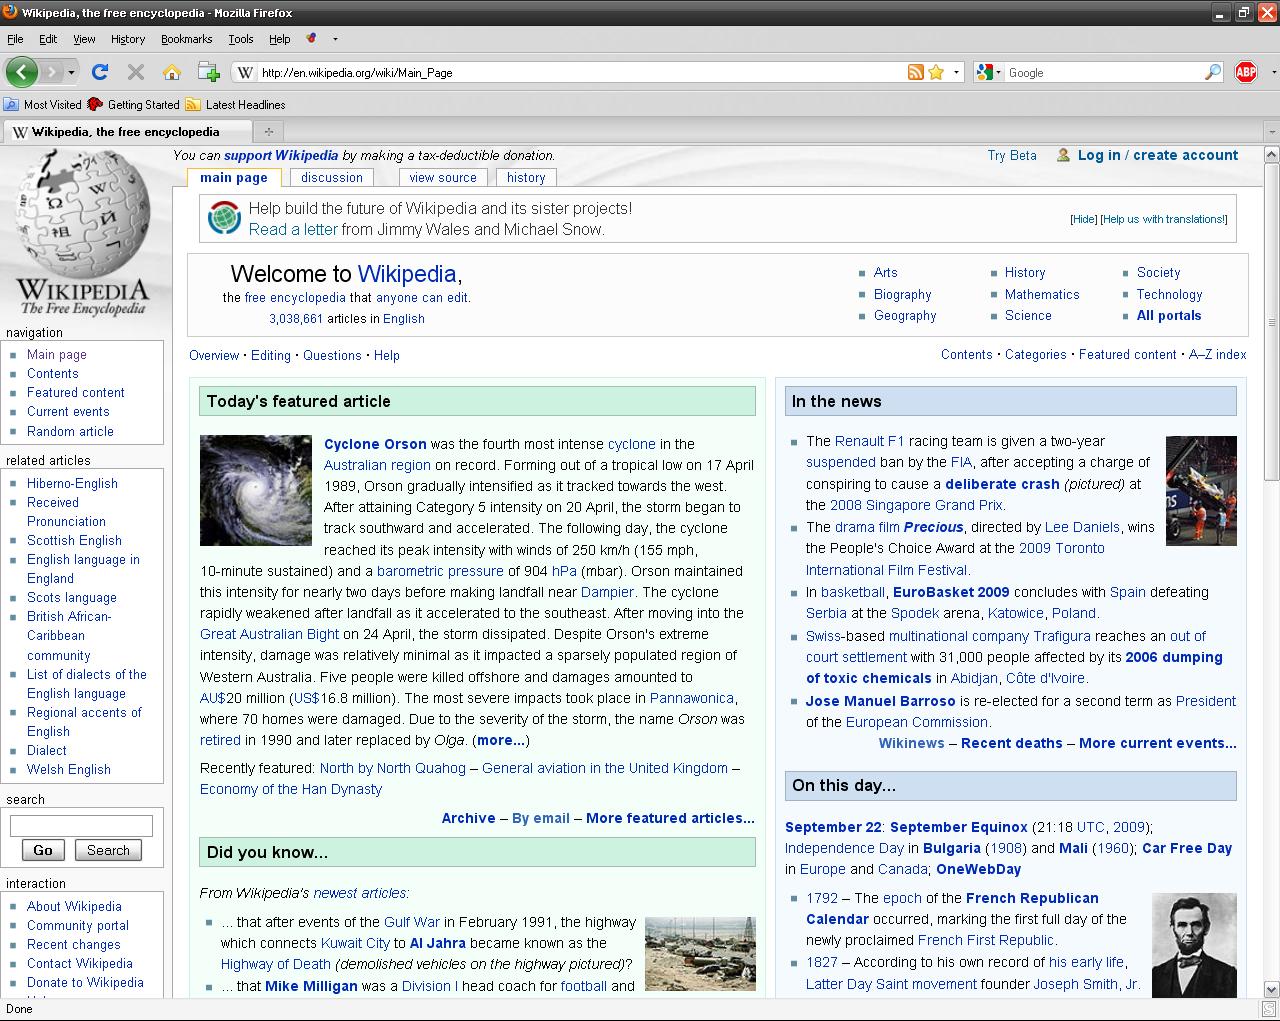Run search with the magnifying glass icon
This screenshot has width=1280, height=1021.
point(1213,72)
